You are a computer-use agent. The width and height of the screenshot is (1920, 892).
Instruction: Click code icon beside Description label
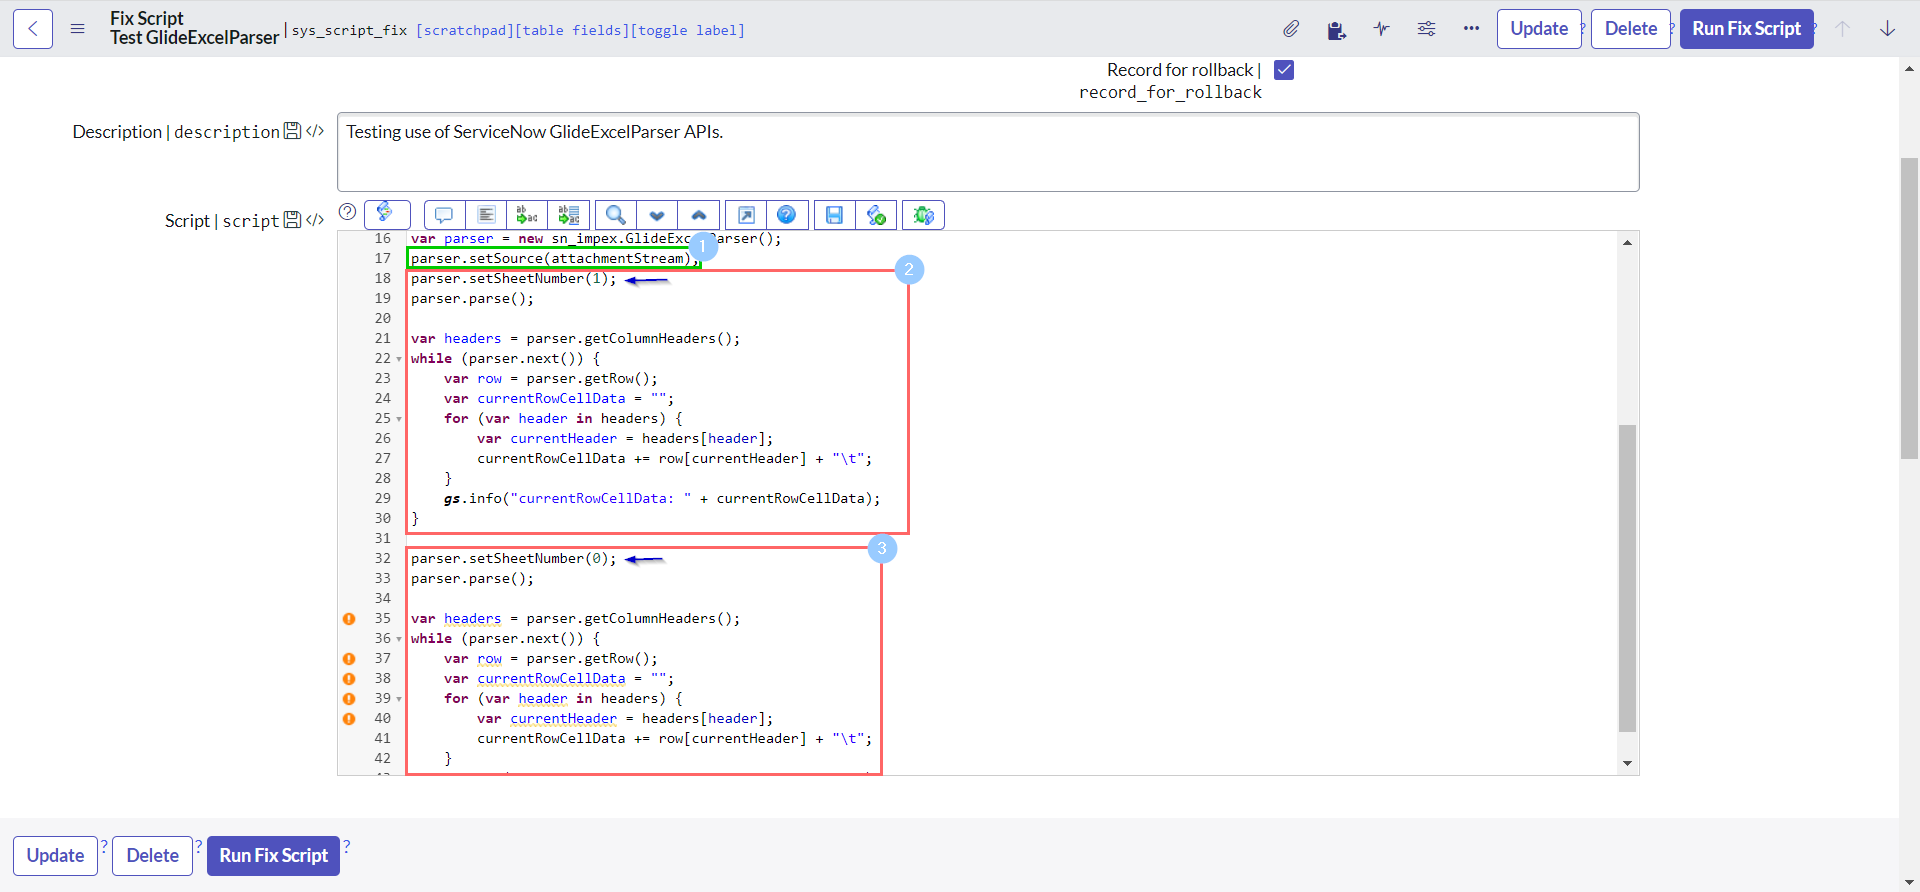(x=315, y=131)
